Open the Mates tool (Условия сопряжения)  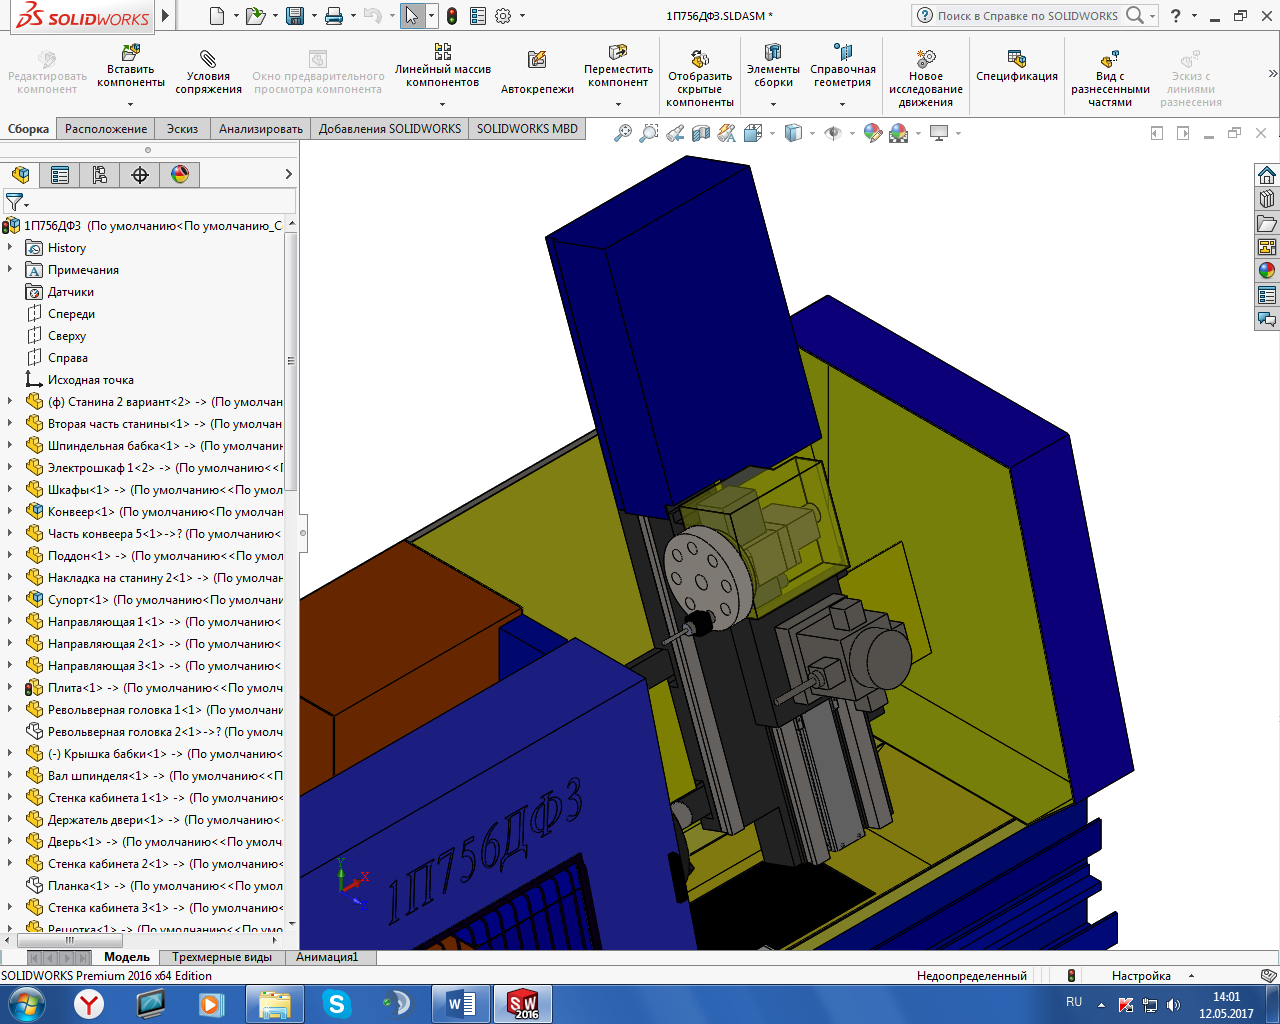[208, 71]
